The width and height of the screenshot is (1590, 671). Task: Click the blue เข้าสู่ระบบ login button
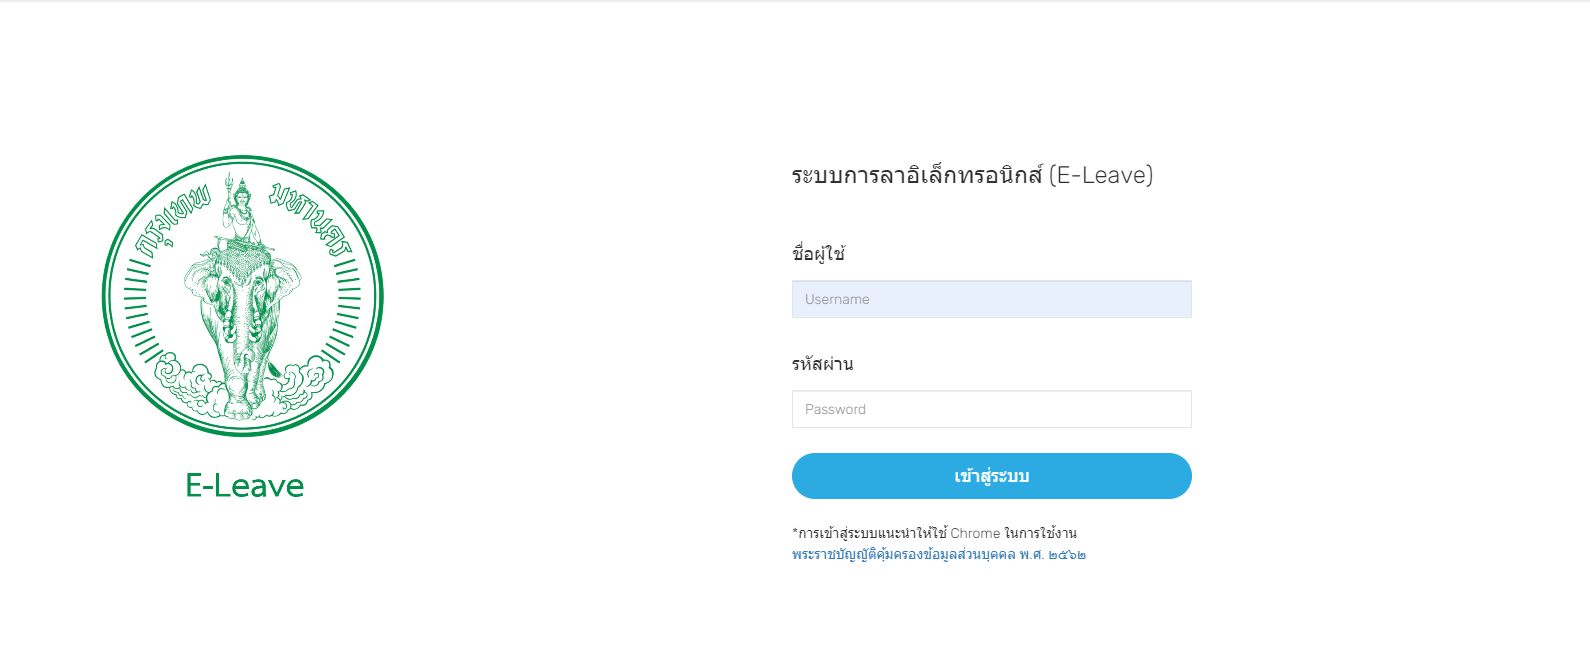[992, 476]
